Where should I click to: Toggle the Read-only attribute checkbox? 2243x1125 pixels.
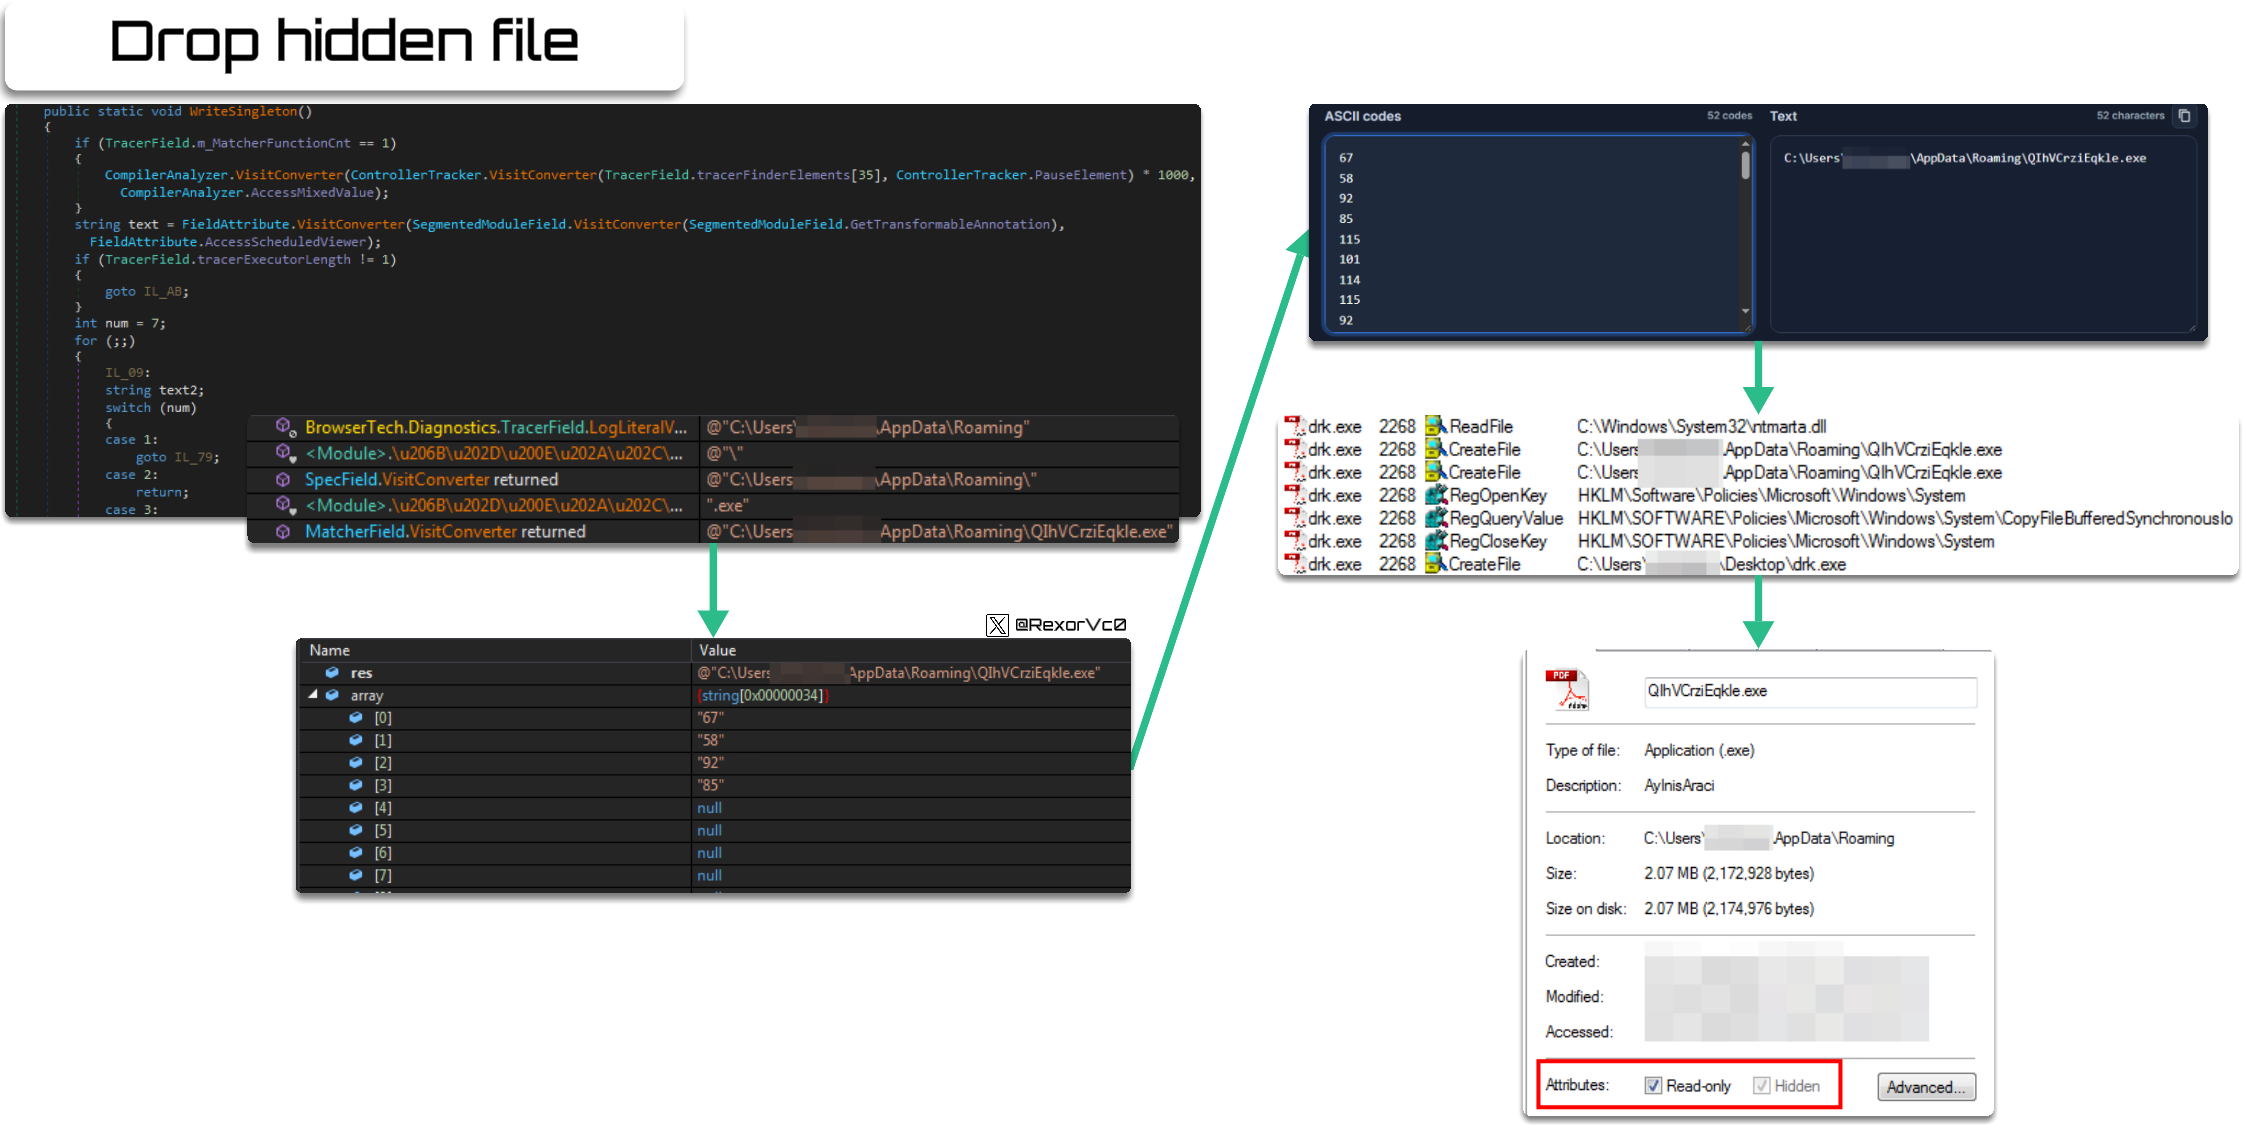(x=1653, y=1086)
